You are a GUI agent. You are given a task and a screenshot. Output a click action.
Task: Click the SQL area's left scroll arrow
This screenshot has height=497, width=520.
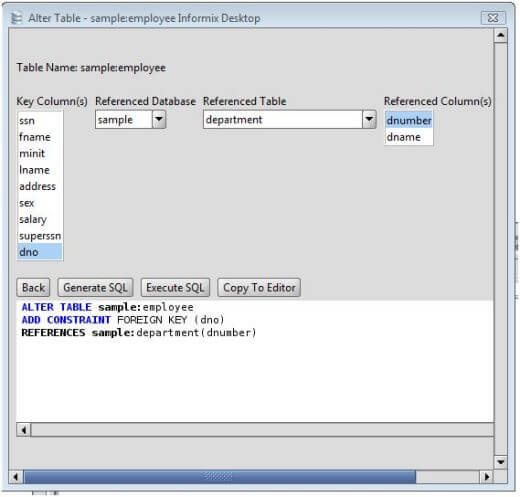click(24, 430)
